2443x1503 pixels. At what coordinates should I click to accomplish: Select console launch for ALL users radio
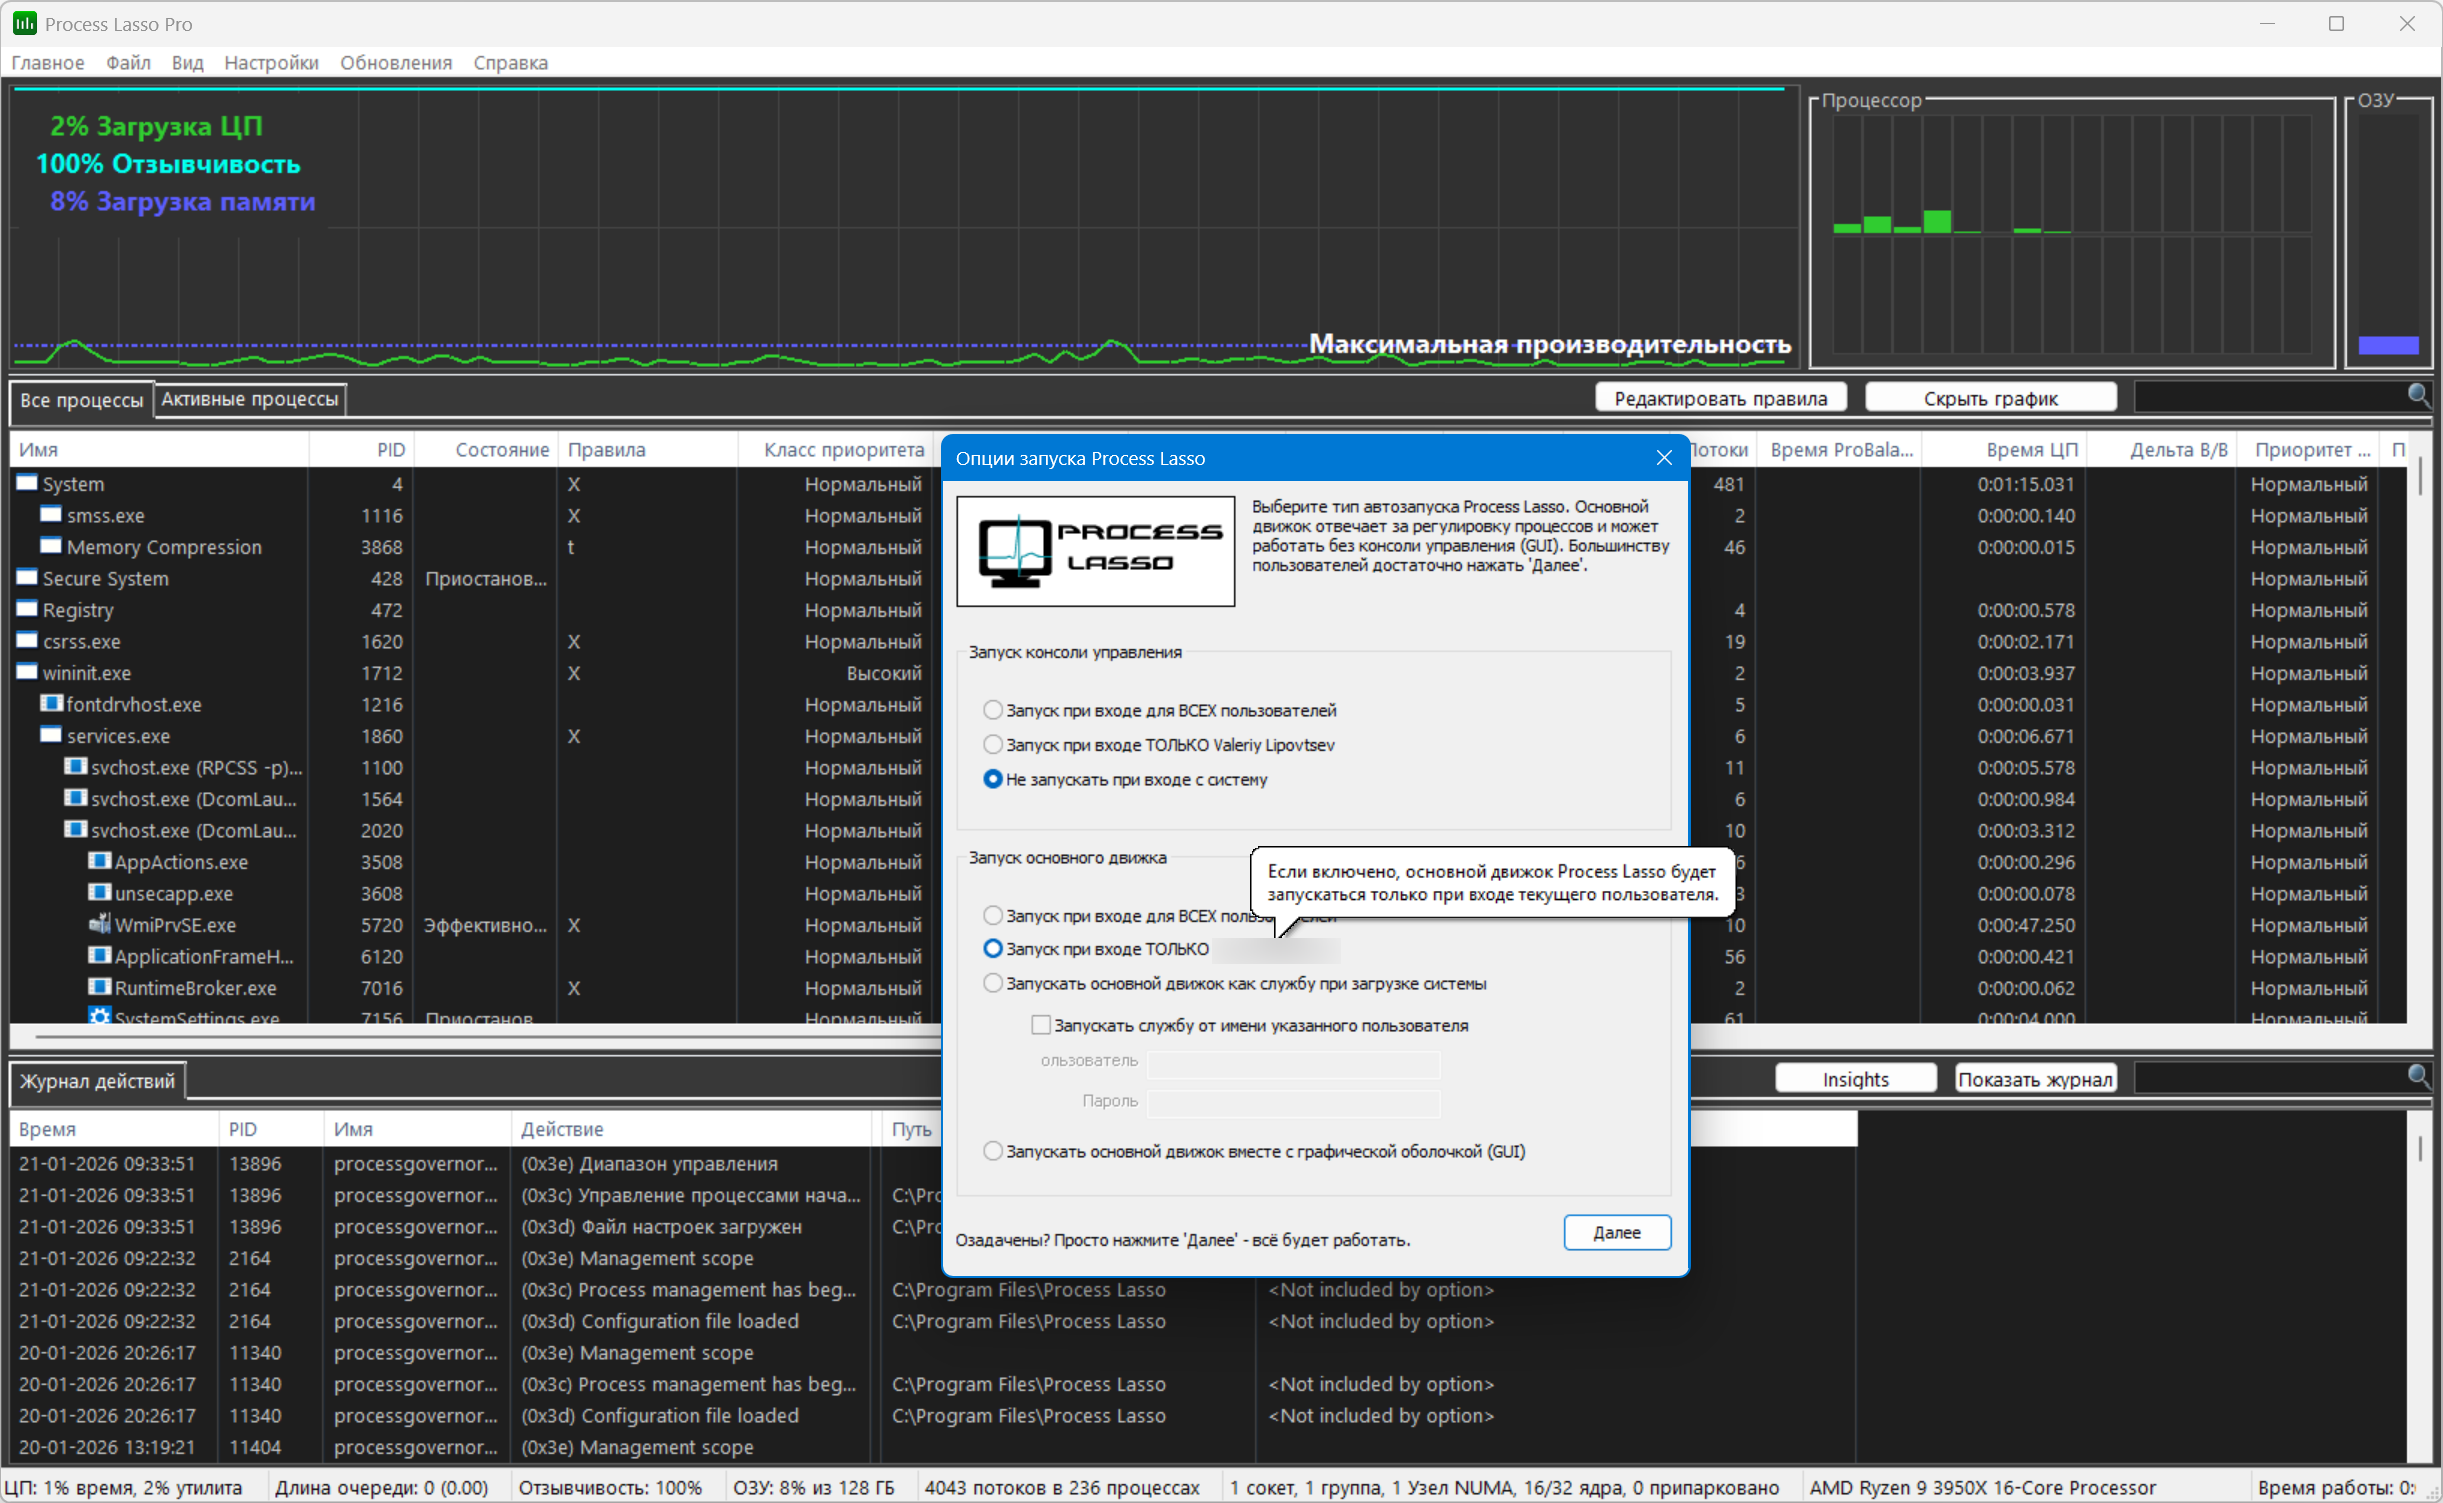click(x=992, y=710)
